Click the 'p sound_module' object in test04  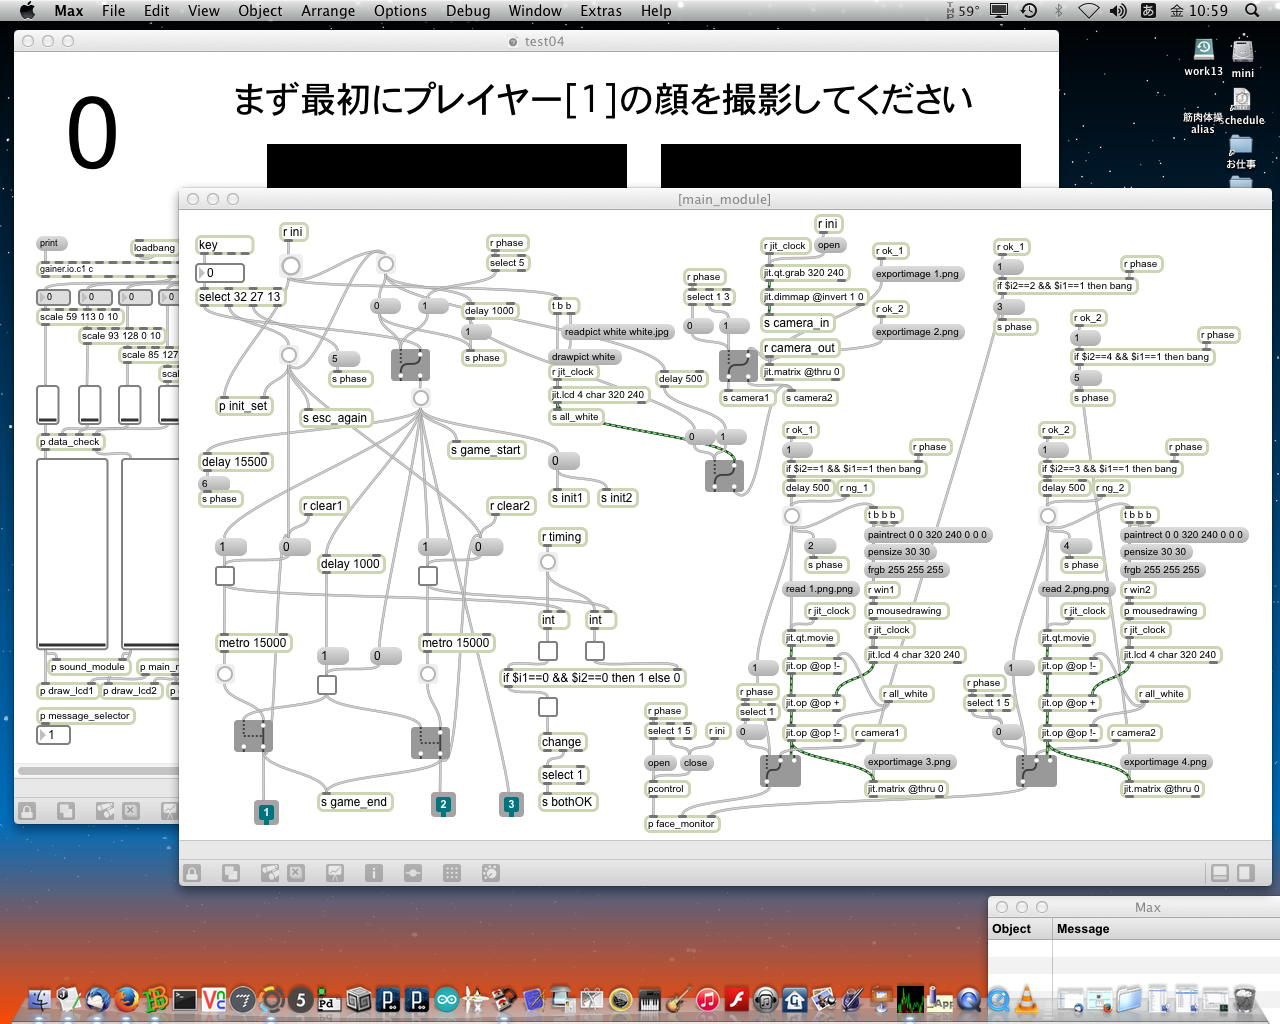(x=89, y=667)
